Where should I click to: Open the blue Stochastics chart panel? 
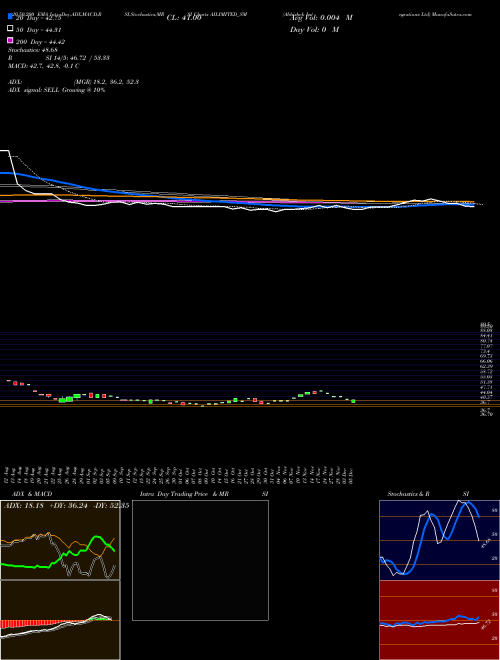pyautogui.click(x=439, y=540)
